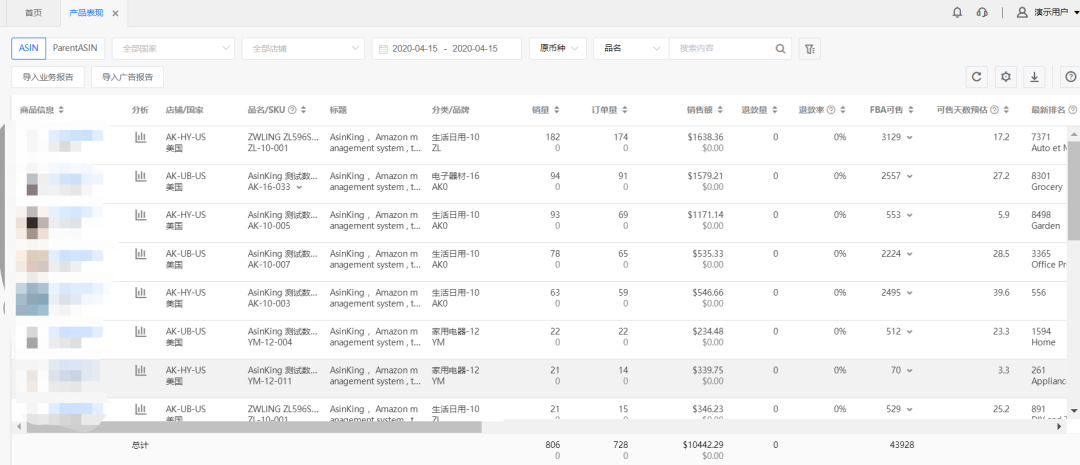Click the SKU text AK-10-005

coord(269,225)
